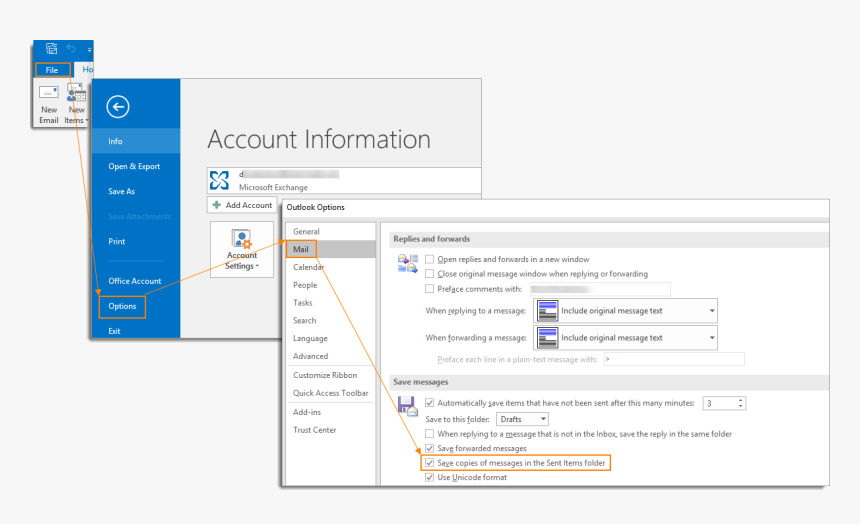Toggle Save copies in Sent Items folder
The image size is (860, 524).
(x=429, y=463)
